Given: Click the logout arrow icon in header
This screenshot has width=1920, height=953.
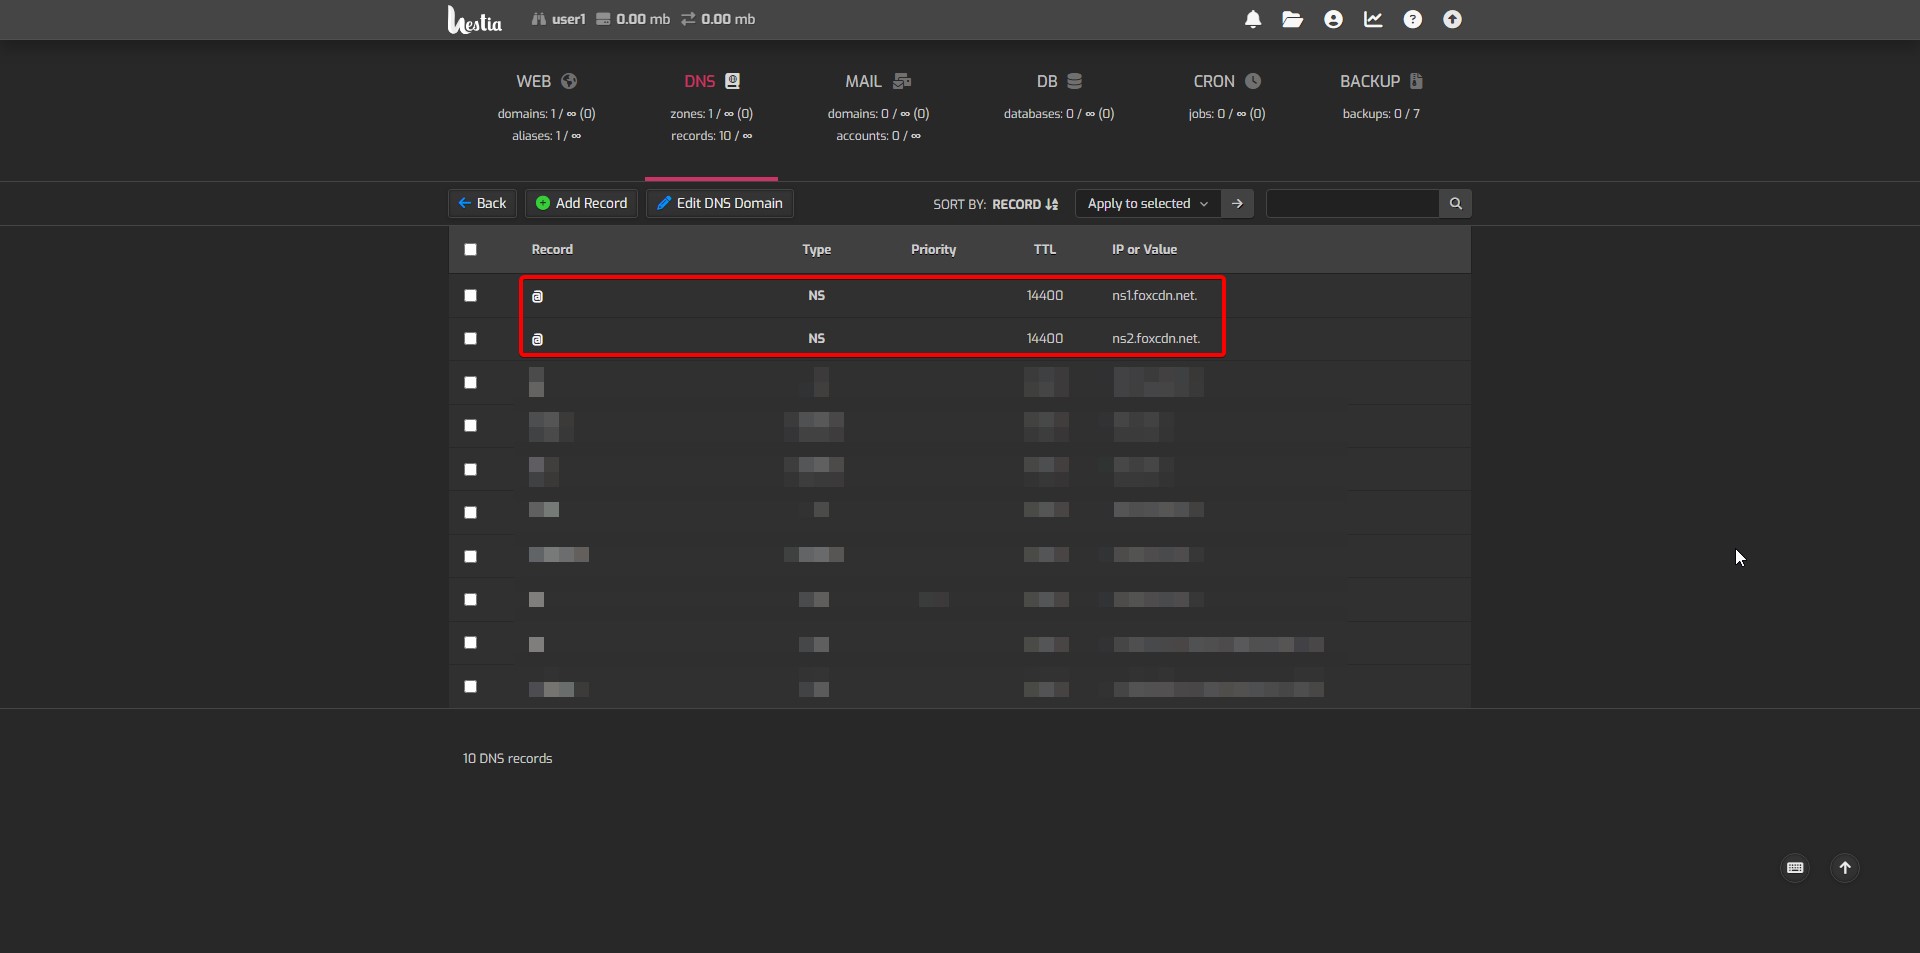Looking at the screenshot, I should [x=1452, y=20].
